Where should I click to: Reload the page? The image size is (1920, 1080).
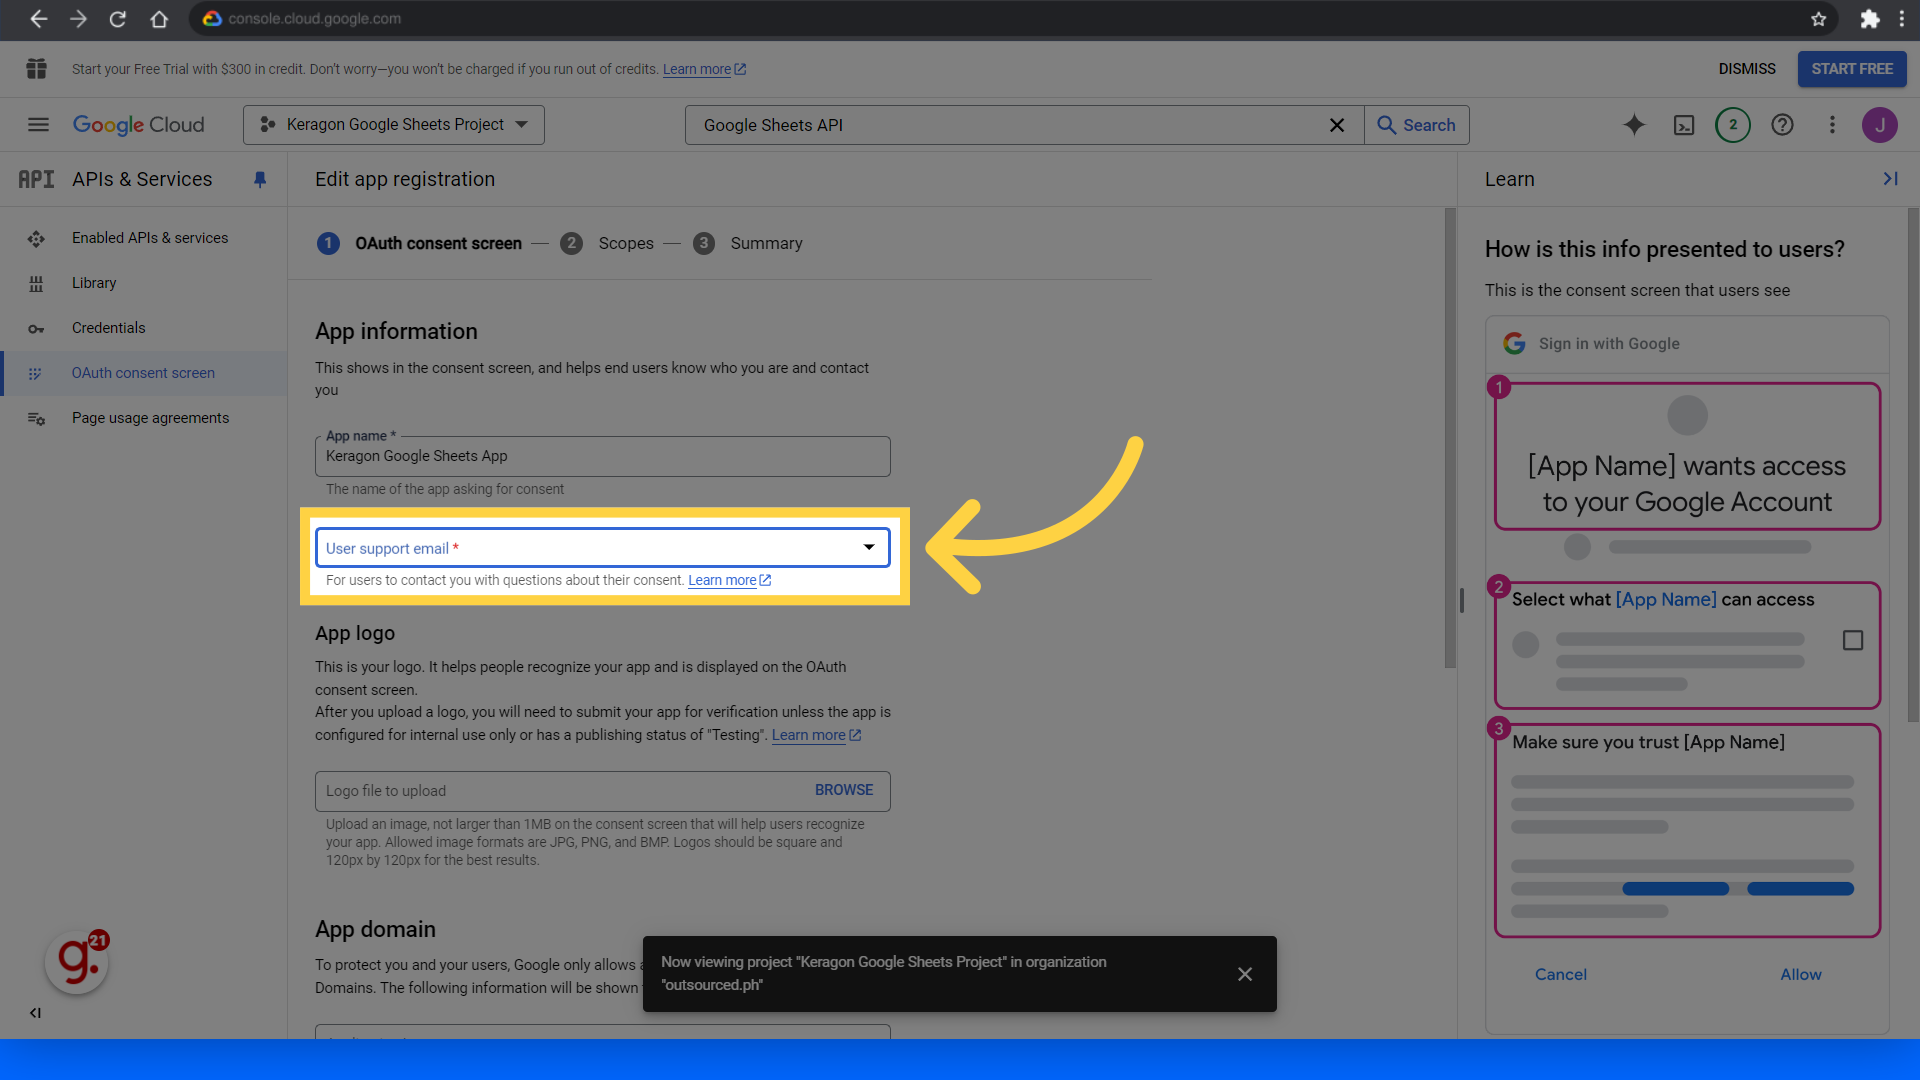click(118, 19)
